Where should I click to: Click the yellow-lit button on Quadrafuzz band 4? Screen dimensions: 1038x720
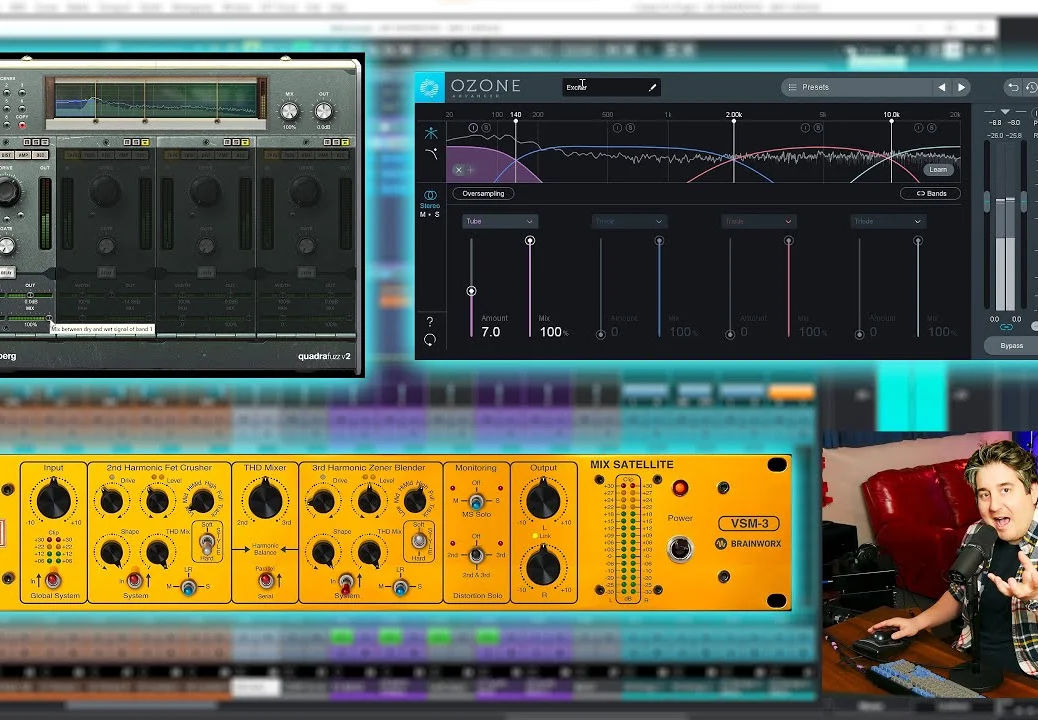tap(345, 142)
